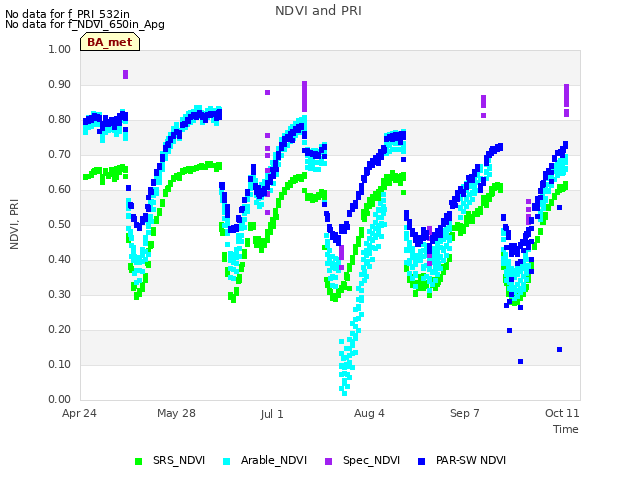This screenshot has height=480, width=640.
Task: Click the Aug 4 x-axis tick label
Action: (x=369, y=413)
